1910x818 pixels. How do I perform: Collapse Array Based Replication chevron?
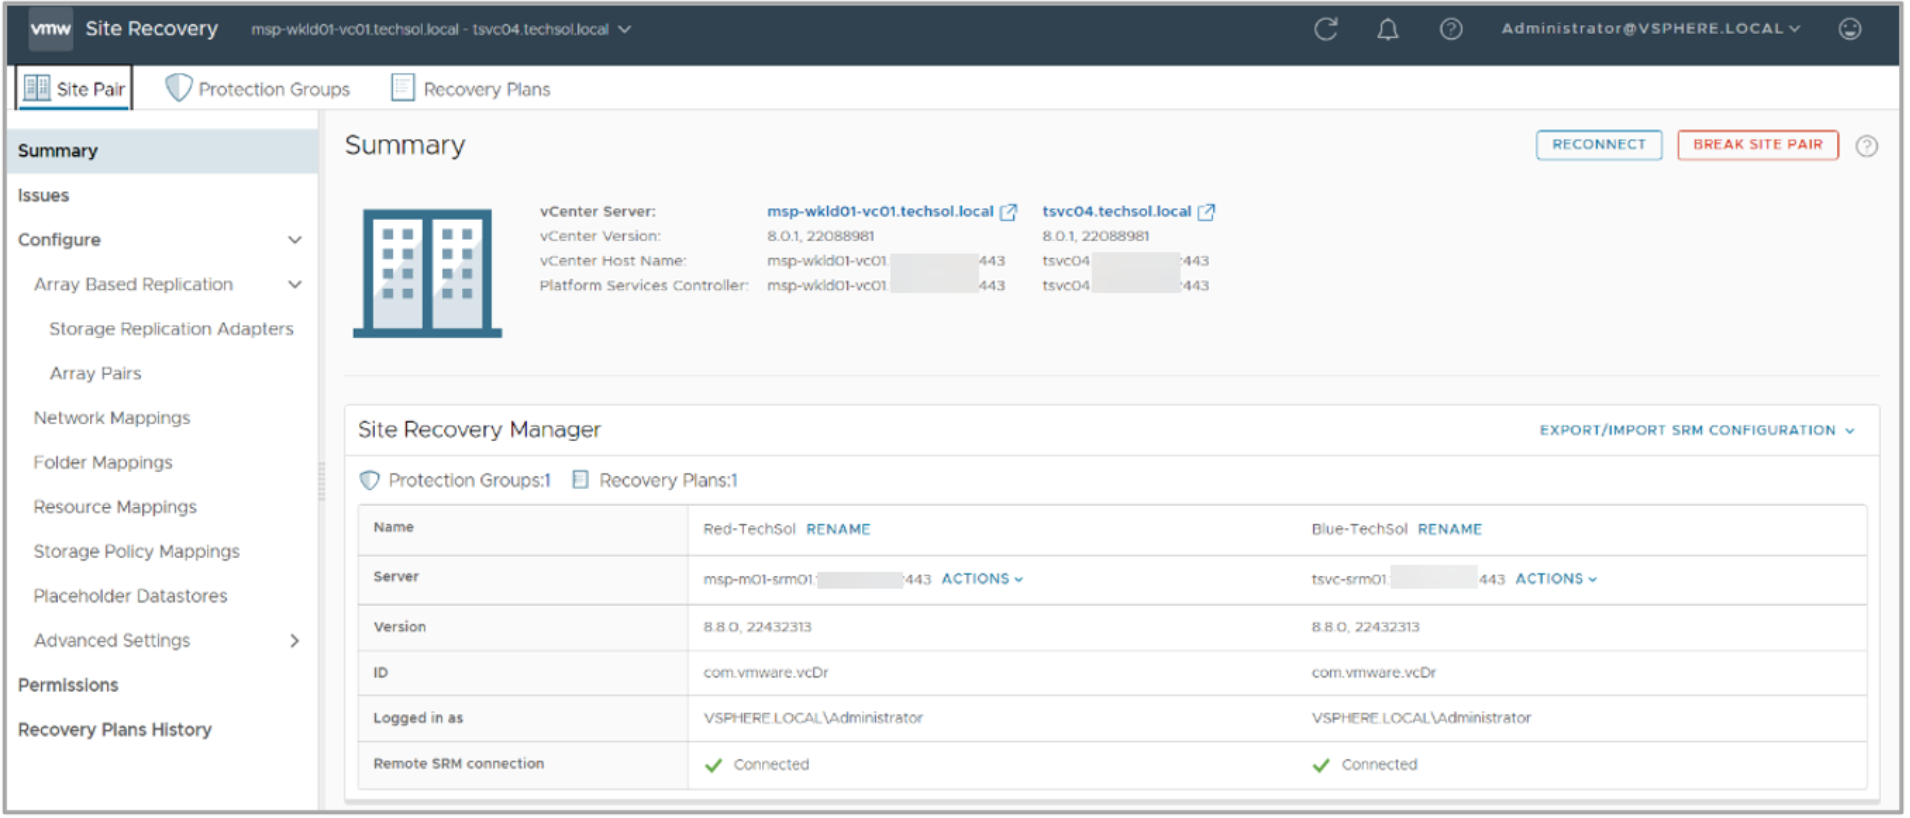tap(295, 284)
